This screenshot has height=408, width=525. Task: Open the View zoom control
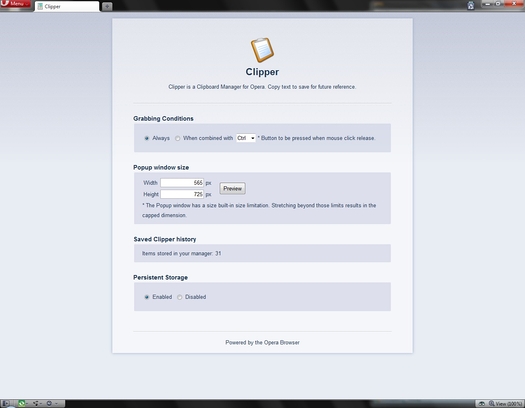[x=505, y=404]
